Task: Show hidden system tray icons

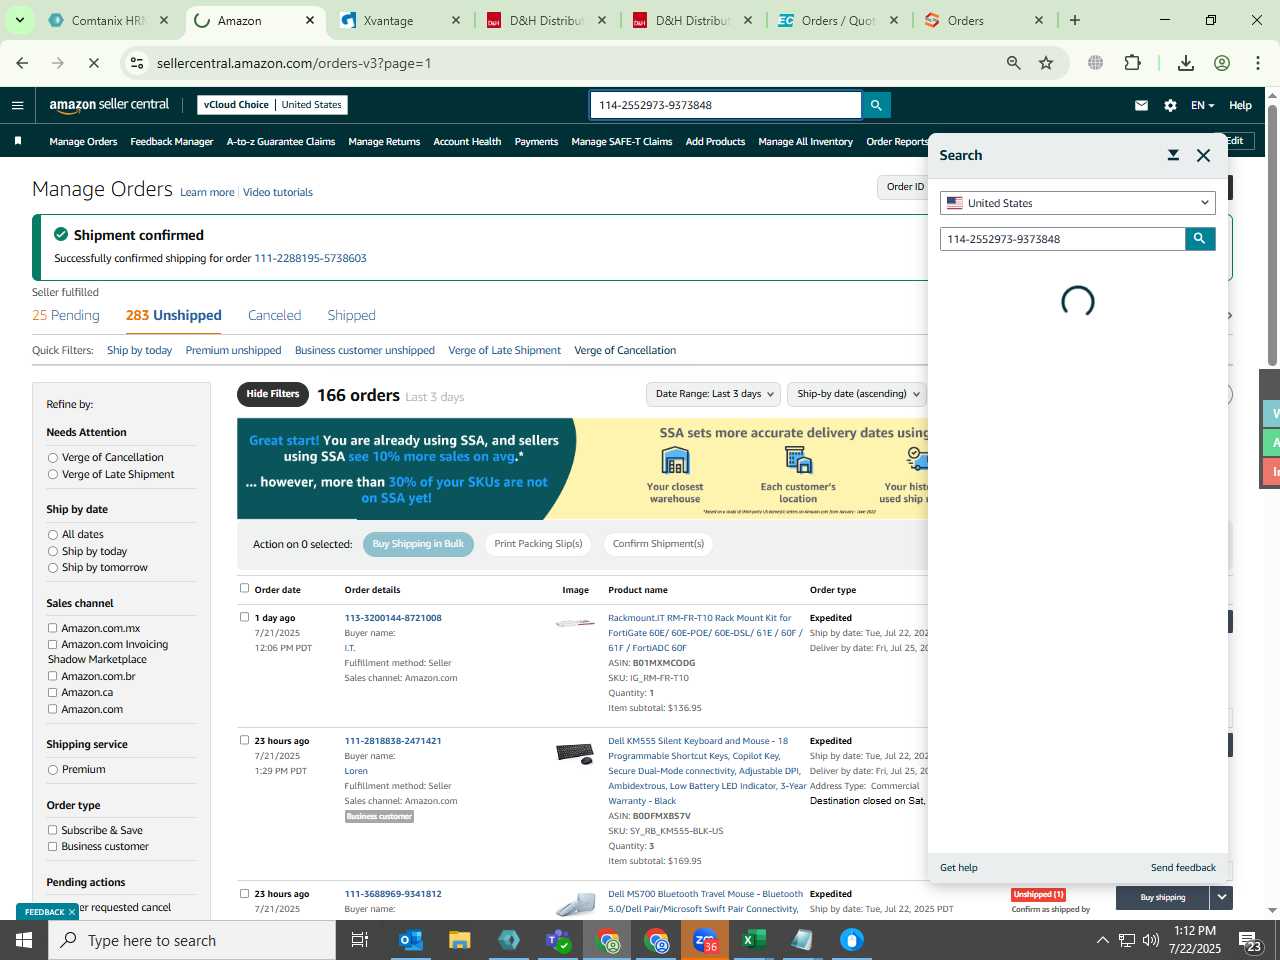Action: point(1102,940)
